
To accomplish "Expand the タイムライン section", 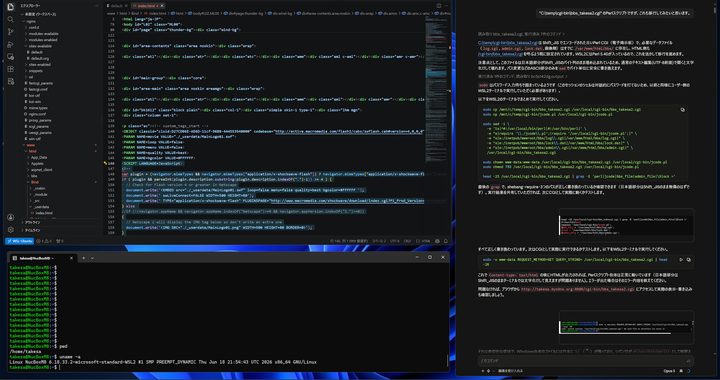I will (31, 229).
